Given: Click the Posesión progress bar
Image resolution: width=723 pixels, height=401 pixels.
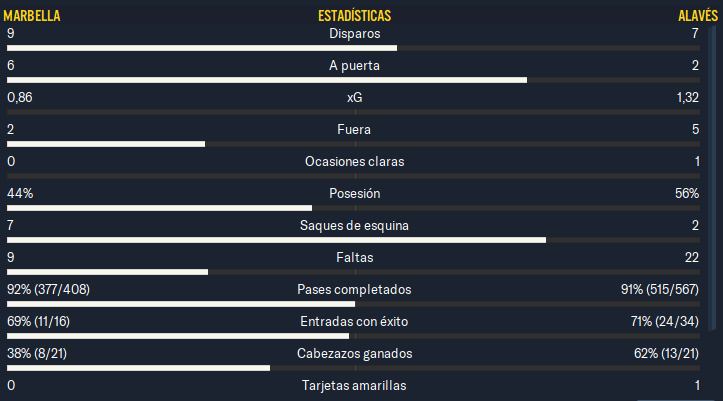Looking at the screenshot, I should 353,208.
